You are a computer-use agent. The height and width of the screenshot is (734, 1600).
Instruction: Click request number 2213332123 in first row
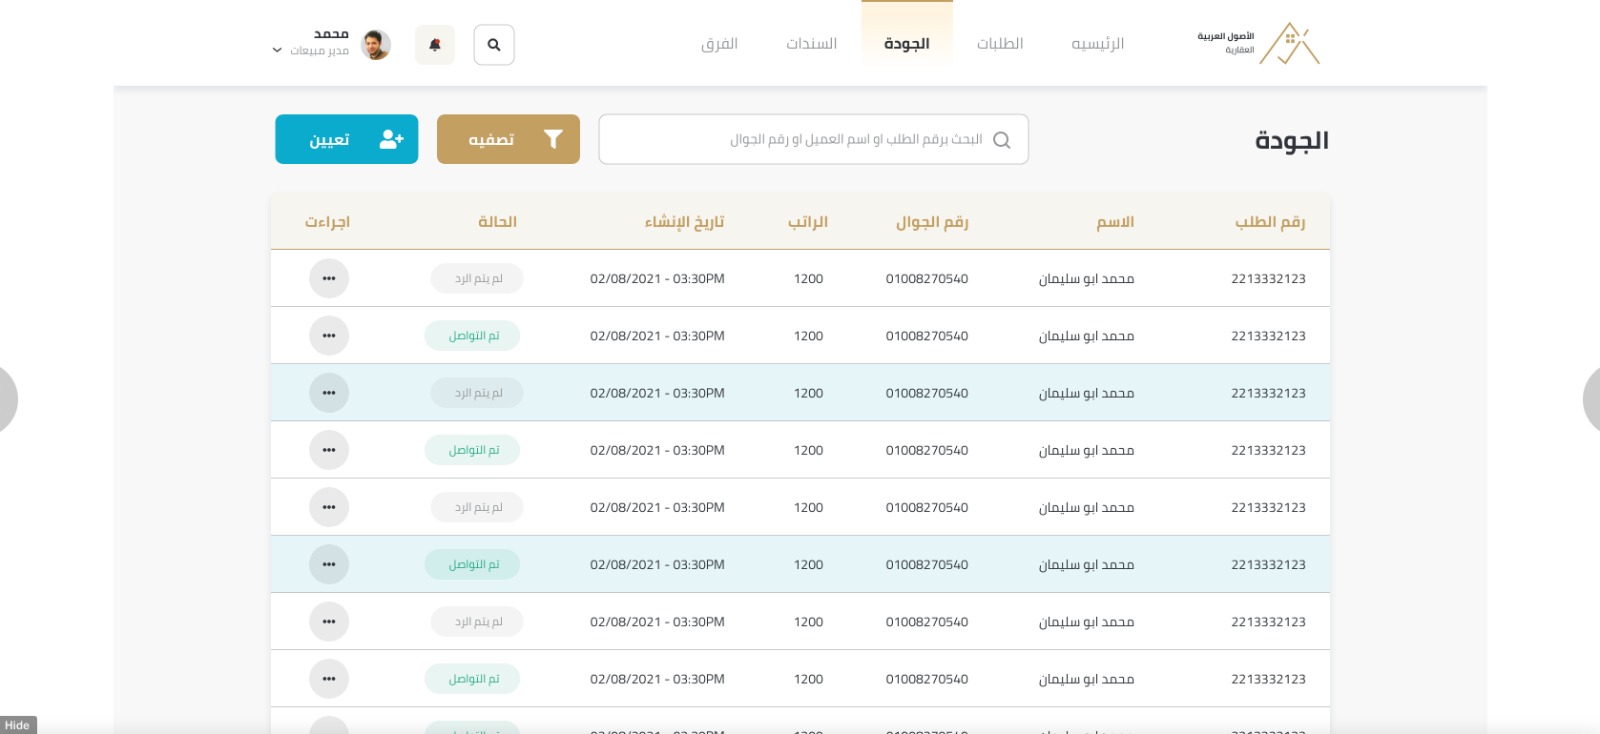[1268, 279]
